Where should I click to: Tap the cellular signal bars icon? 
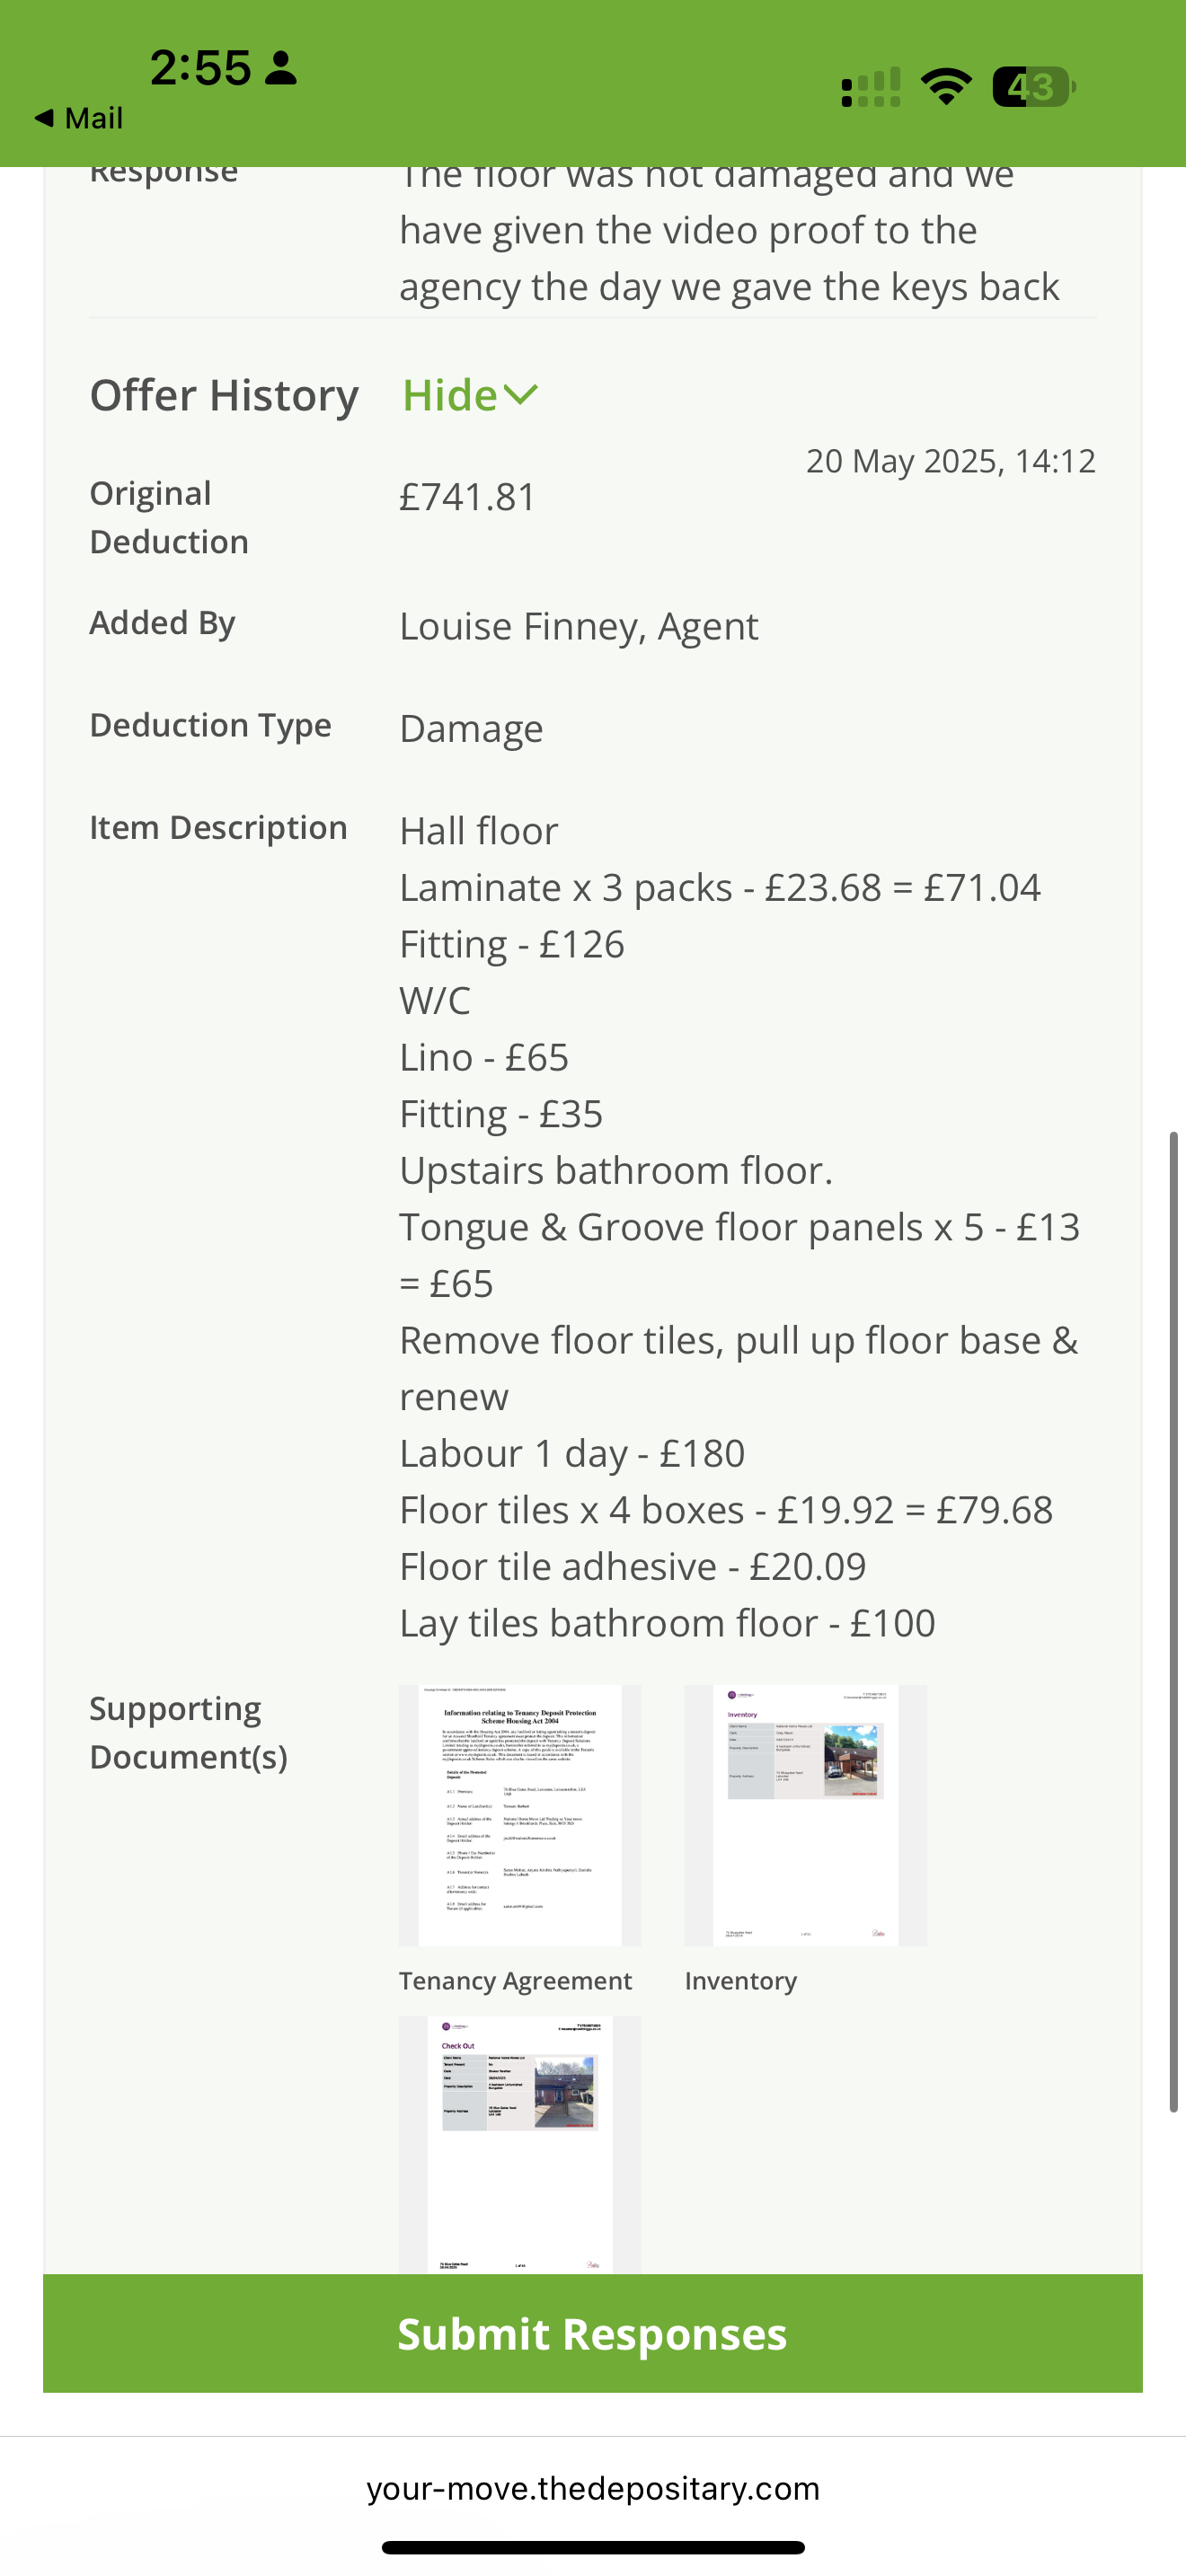coord(871,87)
